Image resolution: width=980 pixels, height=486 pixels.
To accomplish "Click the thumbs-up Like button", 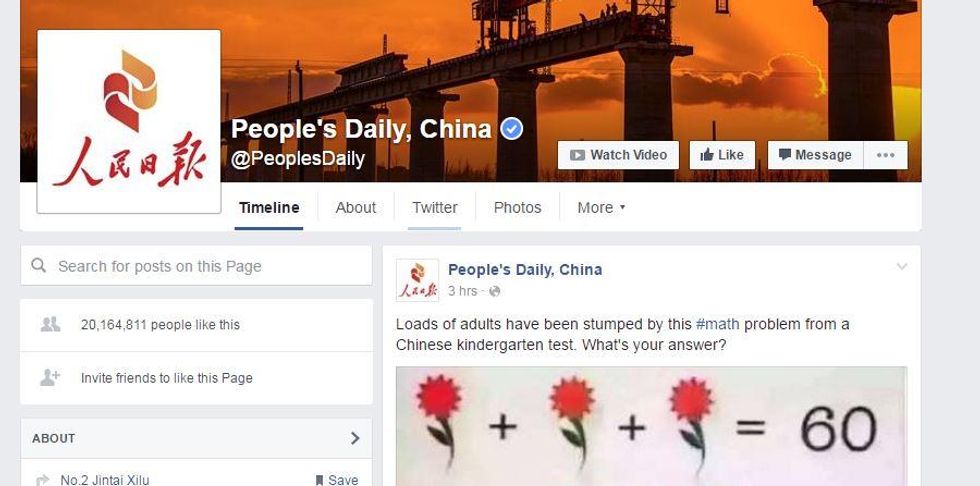I will tap(722, 155).
